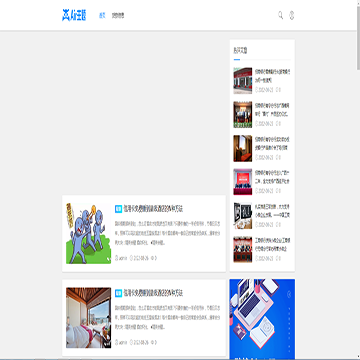This screenshot has width=360, height=360.
Task: Click the blue category badge on cartoon article
Action: point(118,209)
